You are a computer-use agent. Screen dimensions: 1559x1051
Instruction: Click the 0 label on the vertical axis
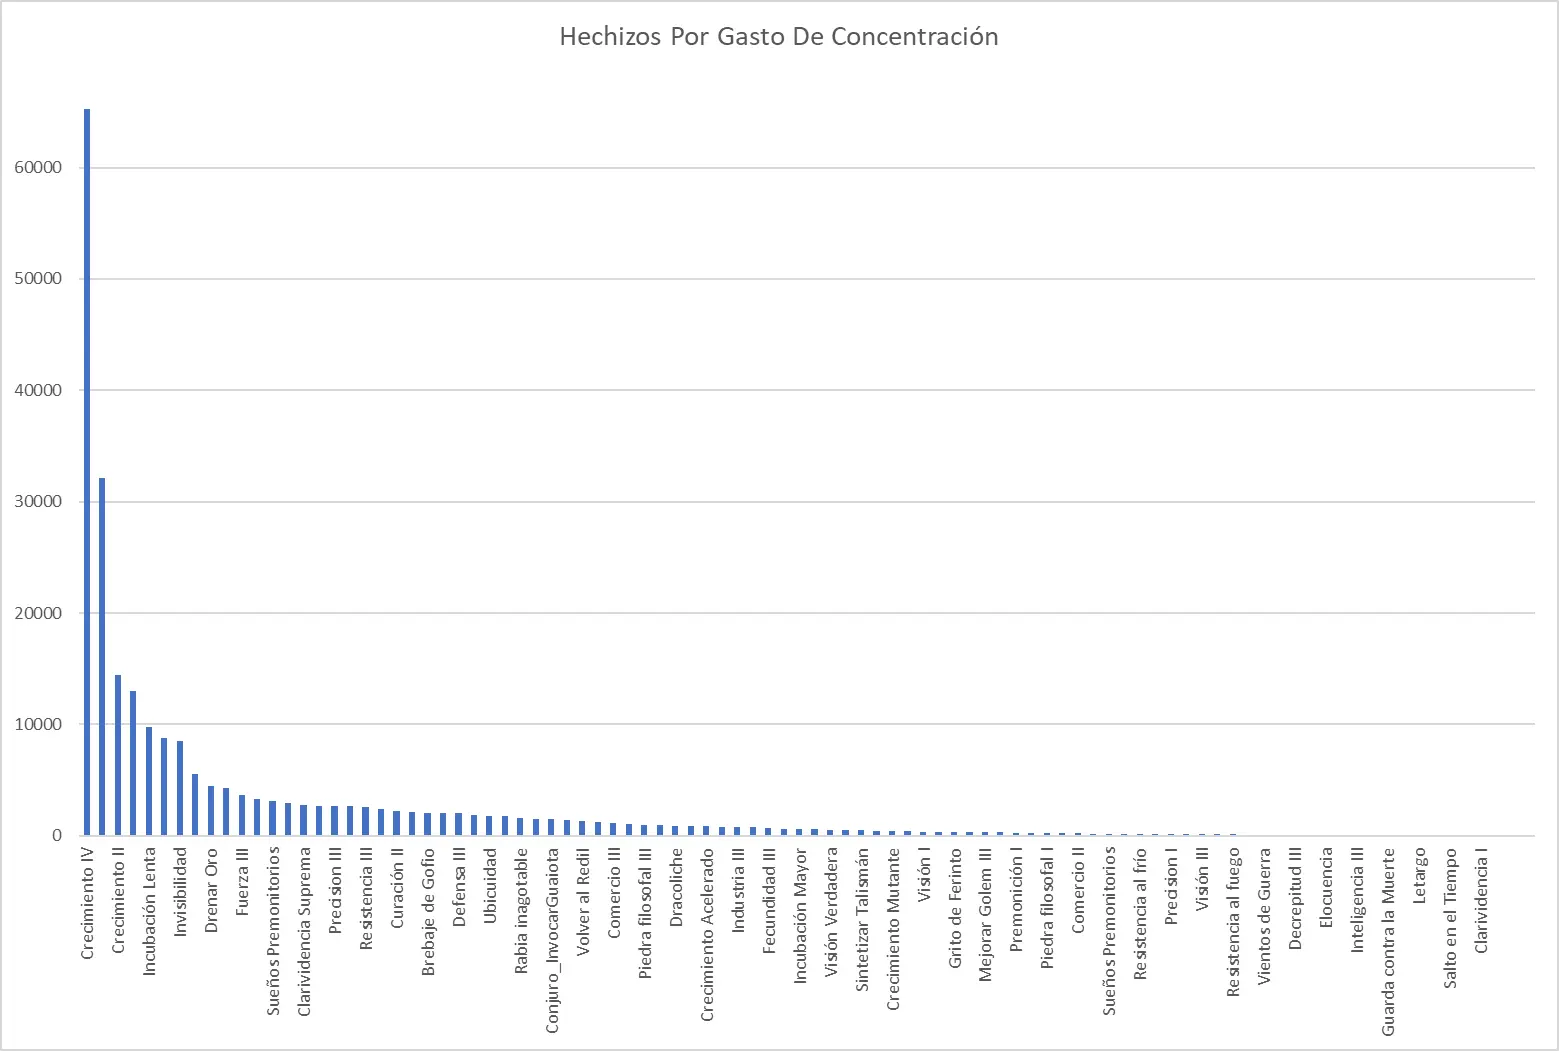click(58, 836)
